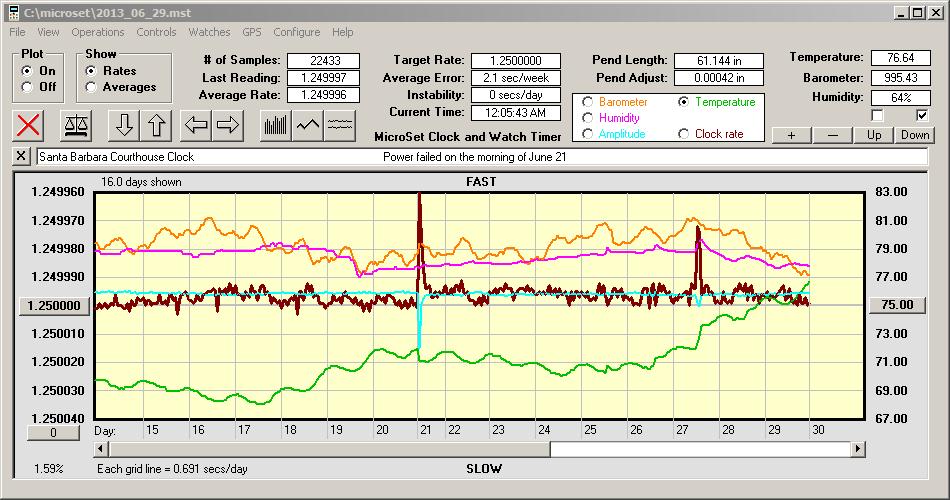
Task: Click the small X beside the title field
Action: 21,156
